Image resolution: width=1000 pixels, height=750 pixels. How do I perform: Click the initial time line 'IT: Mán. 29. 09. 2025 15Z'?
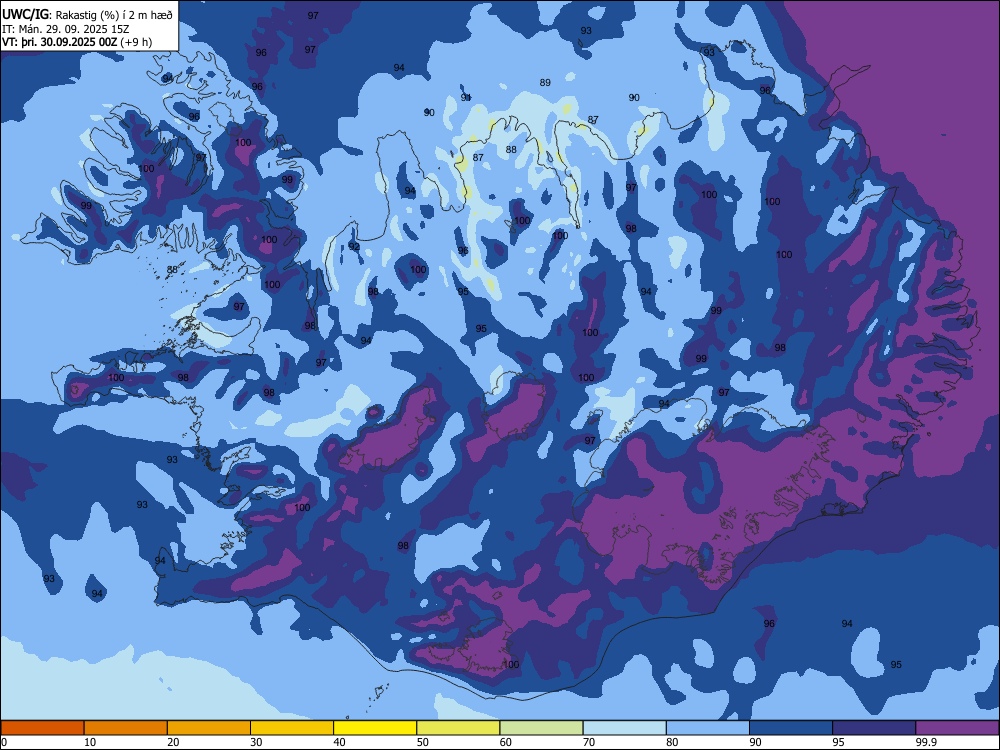coord(66,29)
